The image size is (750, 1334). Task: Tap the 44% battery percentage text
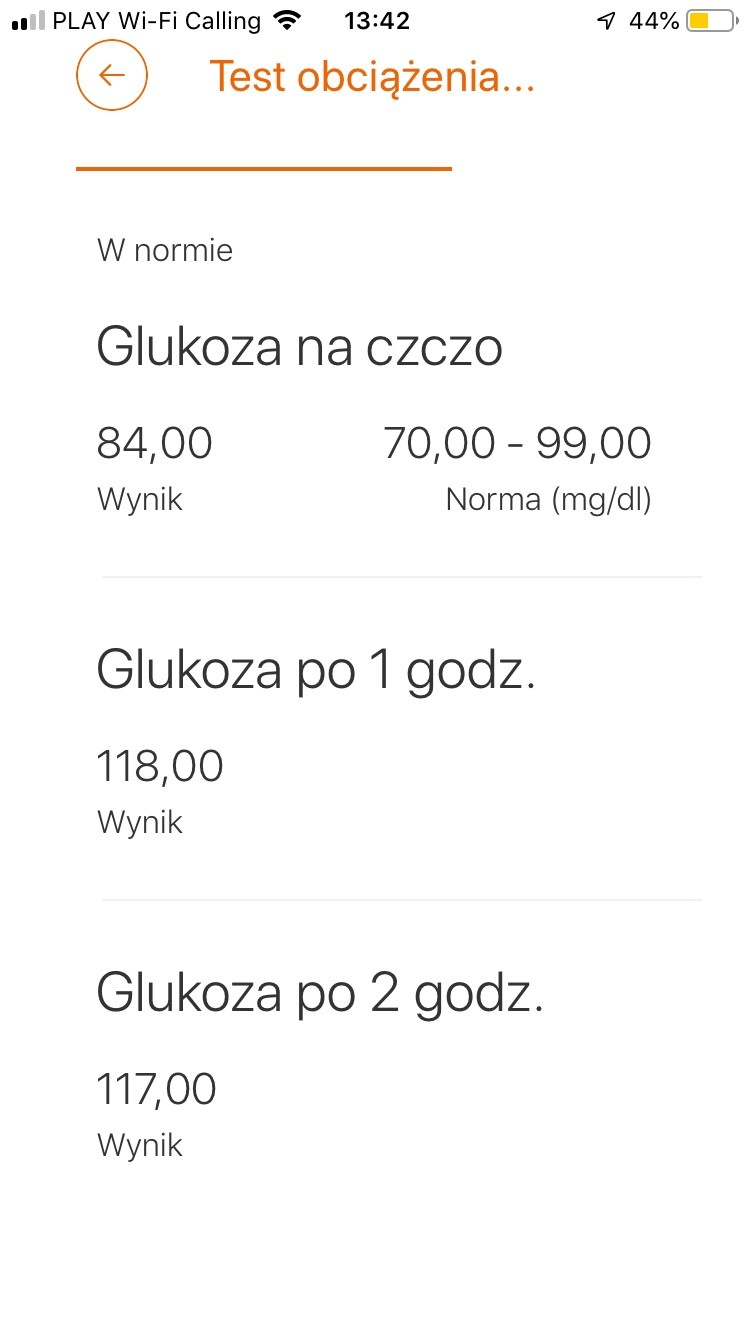pos(654,20)
